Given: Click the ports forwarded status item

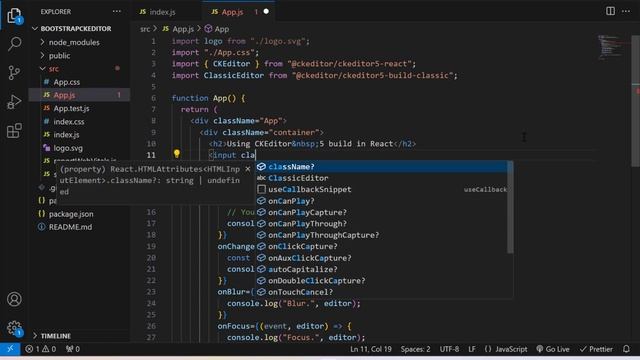Looking at the screenshot, I should pyautogui.click(x=73, y=349).
